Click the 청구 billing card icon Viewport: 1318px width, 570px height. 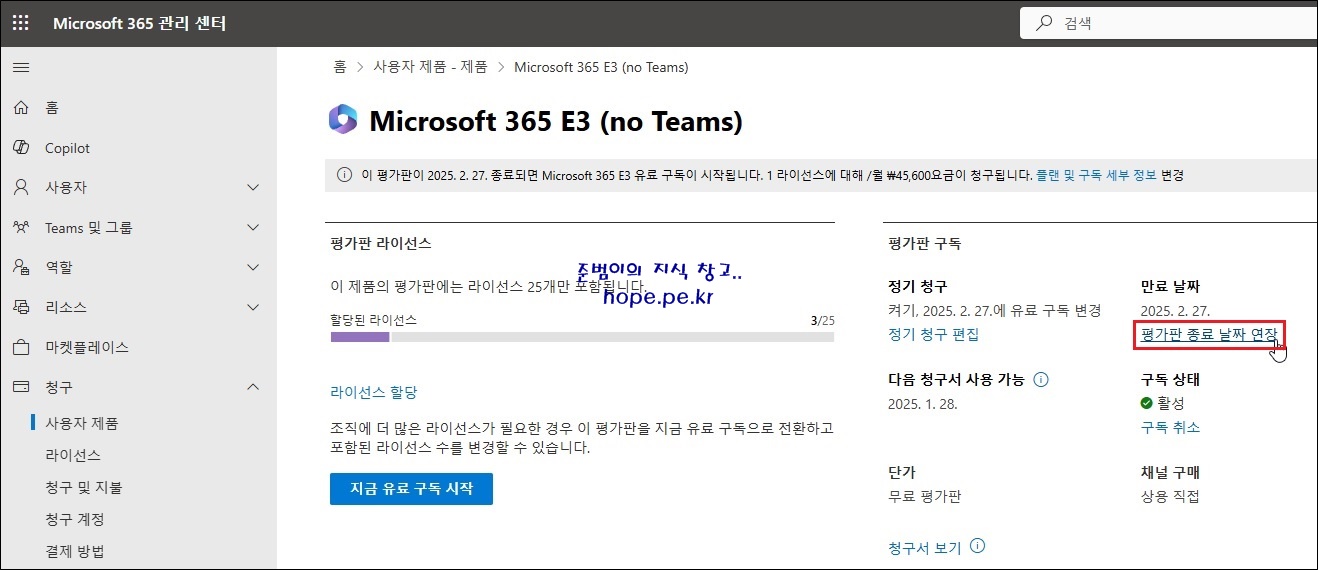point(20,387)
